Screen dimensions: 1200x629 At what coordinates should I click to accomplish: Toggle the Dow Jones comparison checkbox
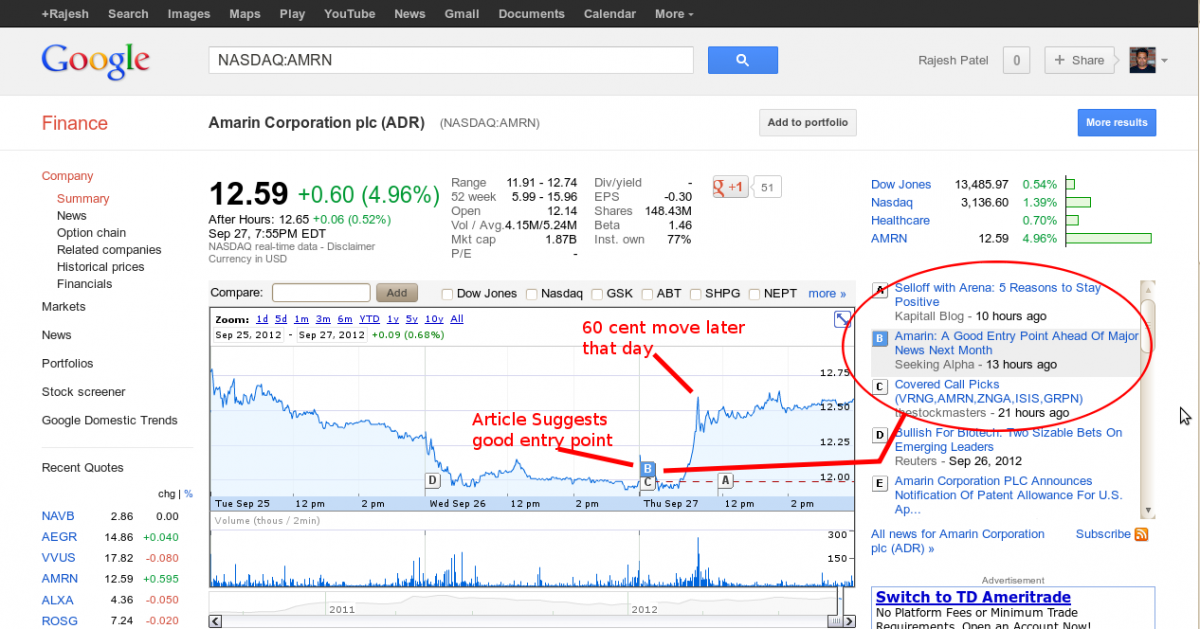(448, 294)
